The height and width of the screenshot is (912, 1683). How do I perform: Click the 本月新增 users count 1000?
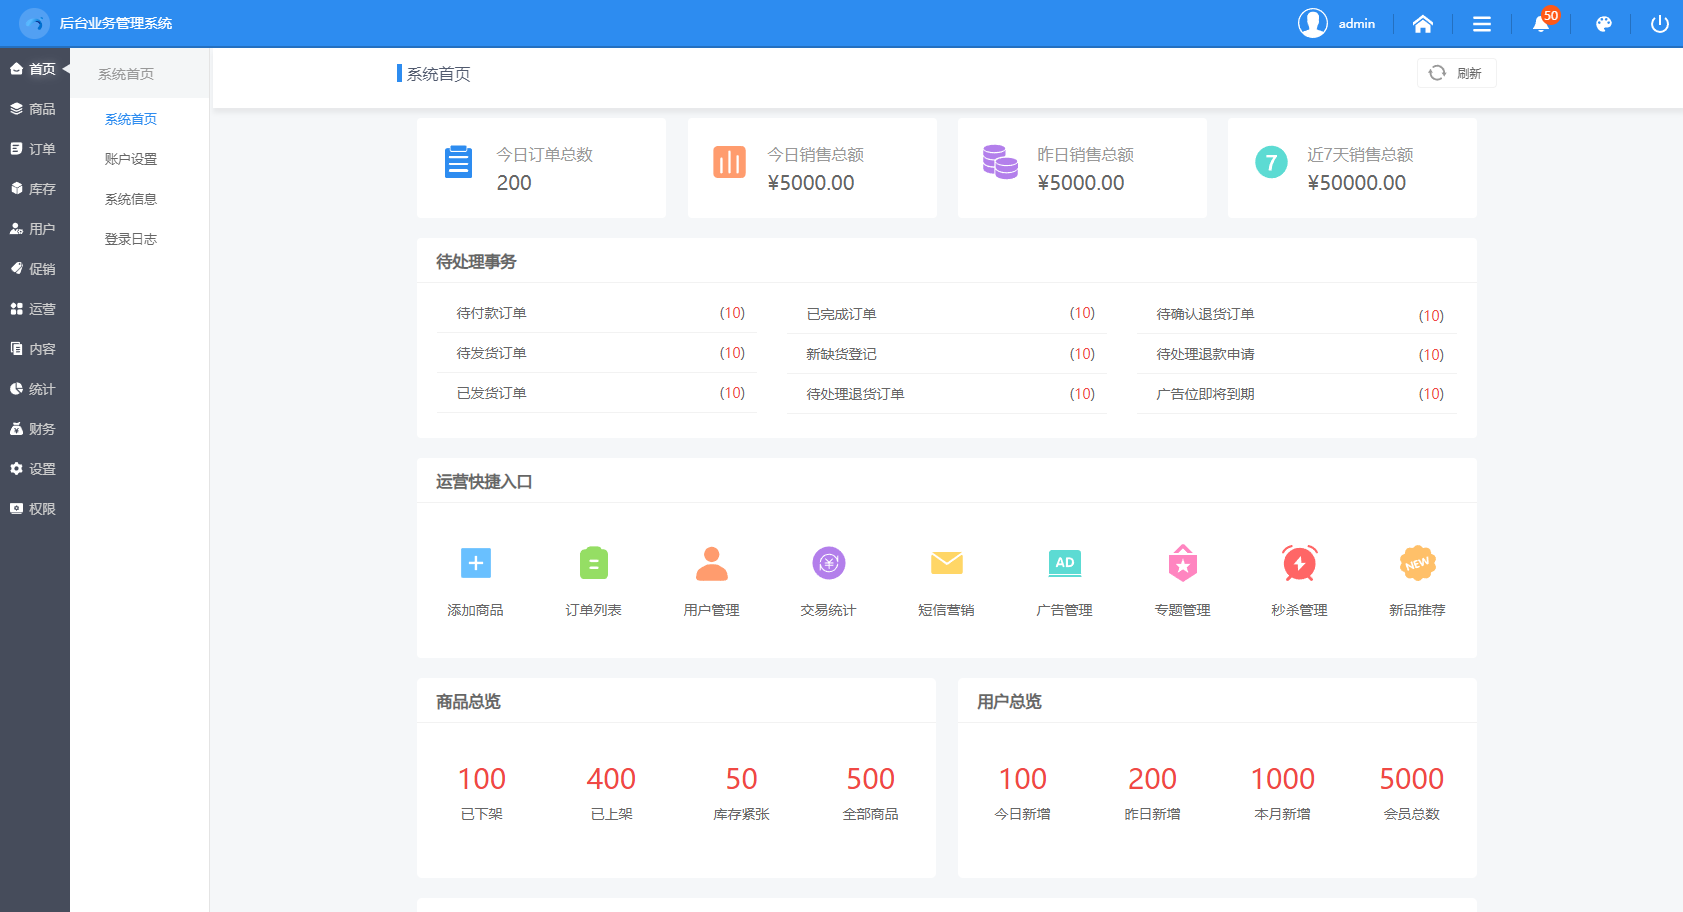coord(1283,779)
